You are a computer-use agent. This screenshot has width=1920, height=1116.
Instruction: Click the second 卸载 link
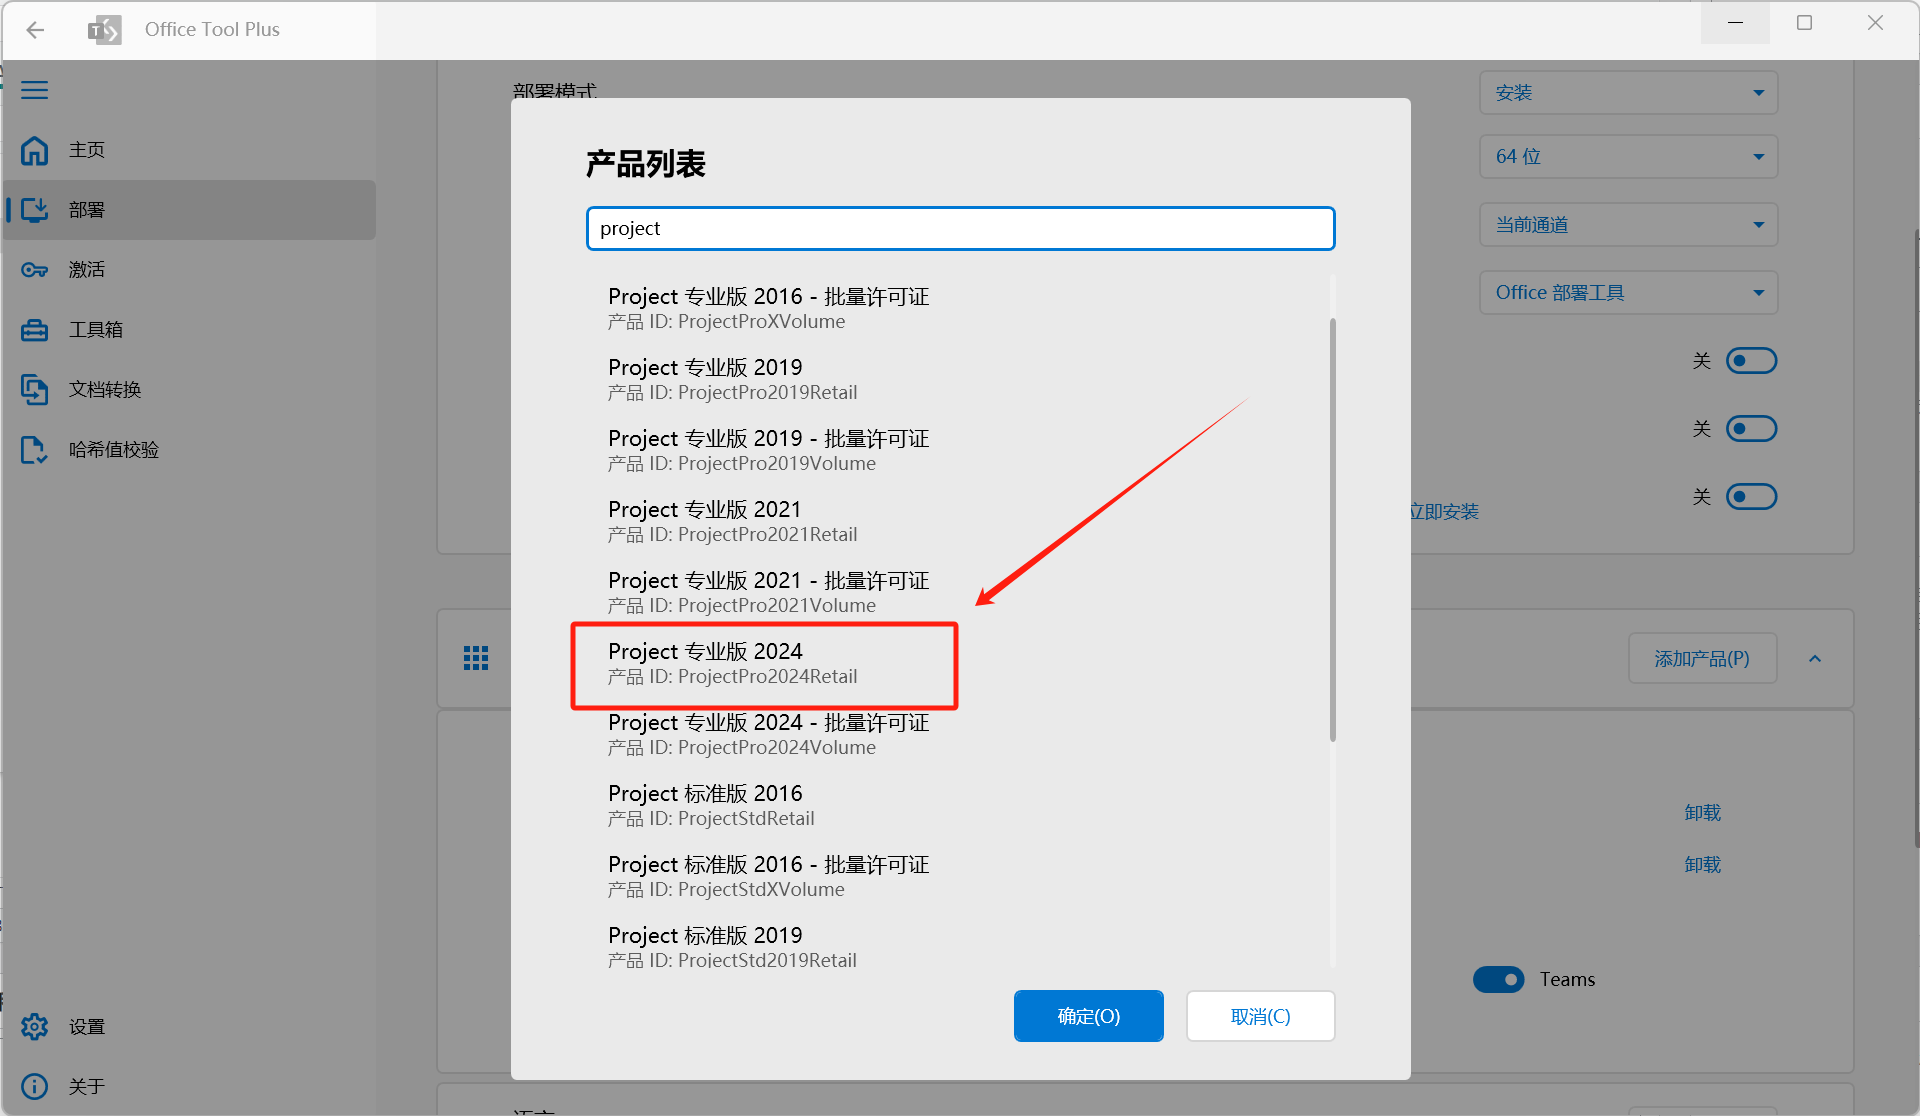[x=1703, y=865]
